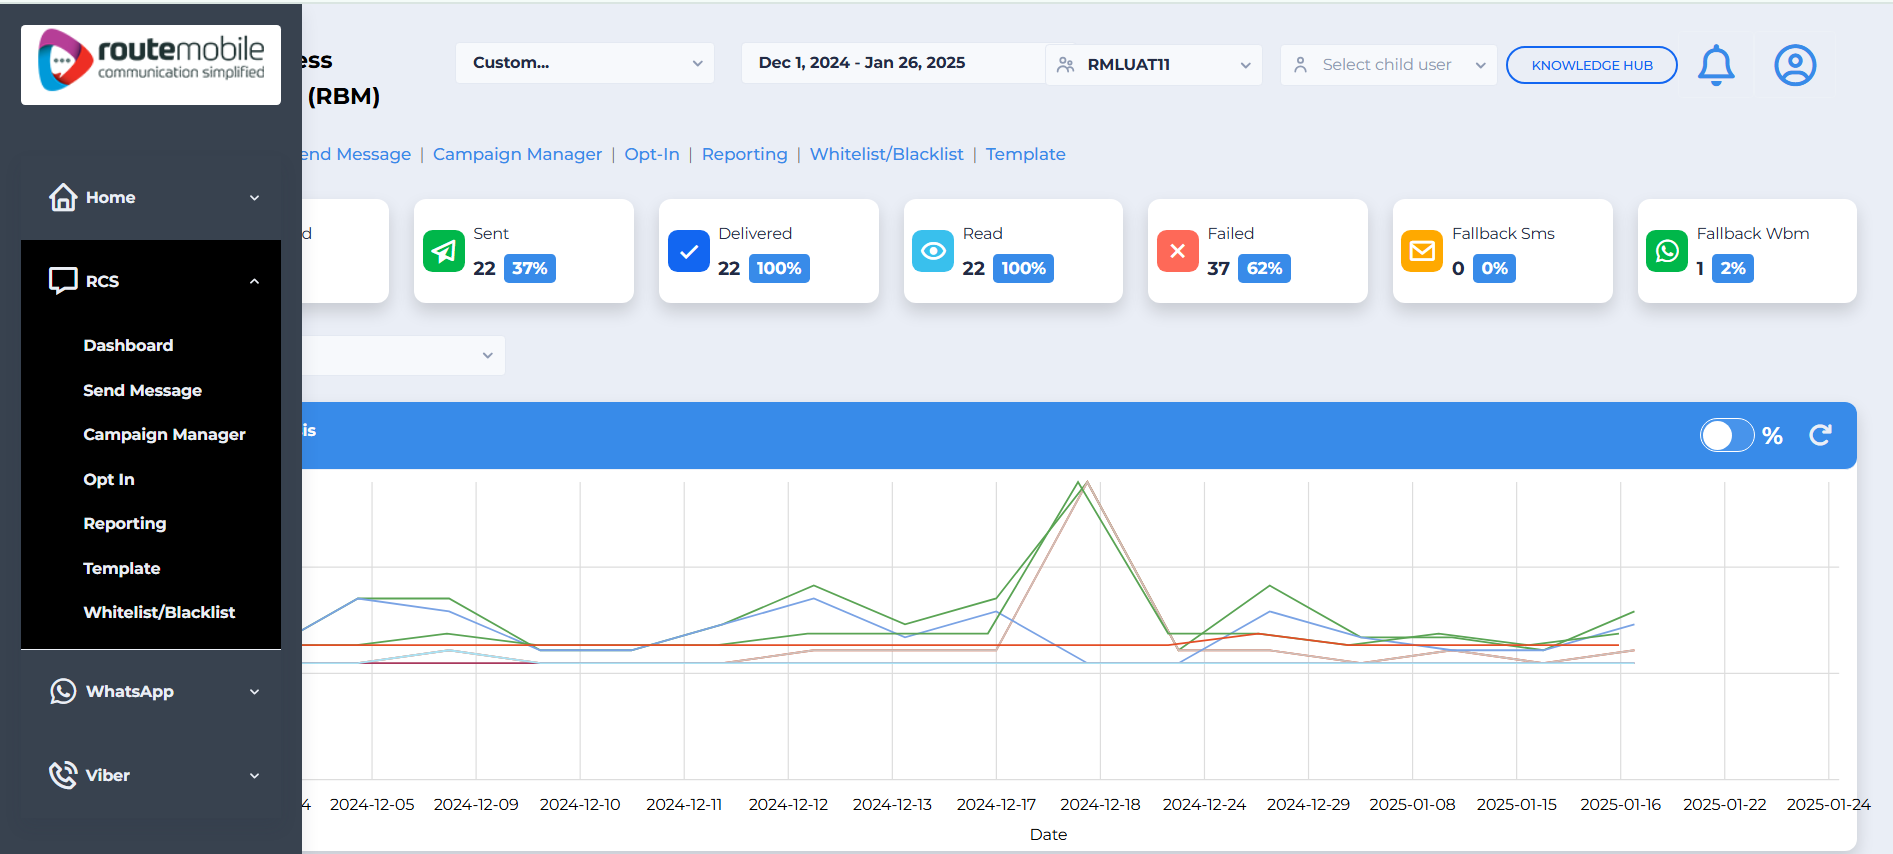Toggle the percentage switch on chart header

[1727, 435]
